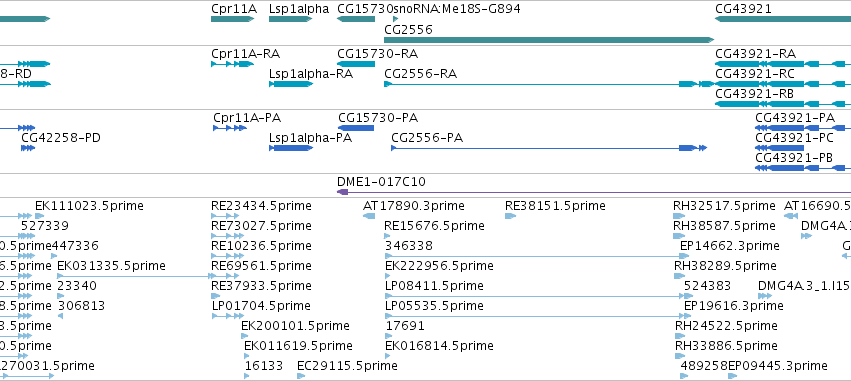This screenshot has height=381, width=851.
Task: Select the CG43921 gene feature
Action: pos(783,19)
